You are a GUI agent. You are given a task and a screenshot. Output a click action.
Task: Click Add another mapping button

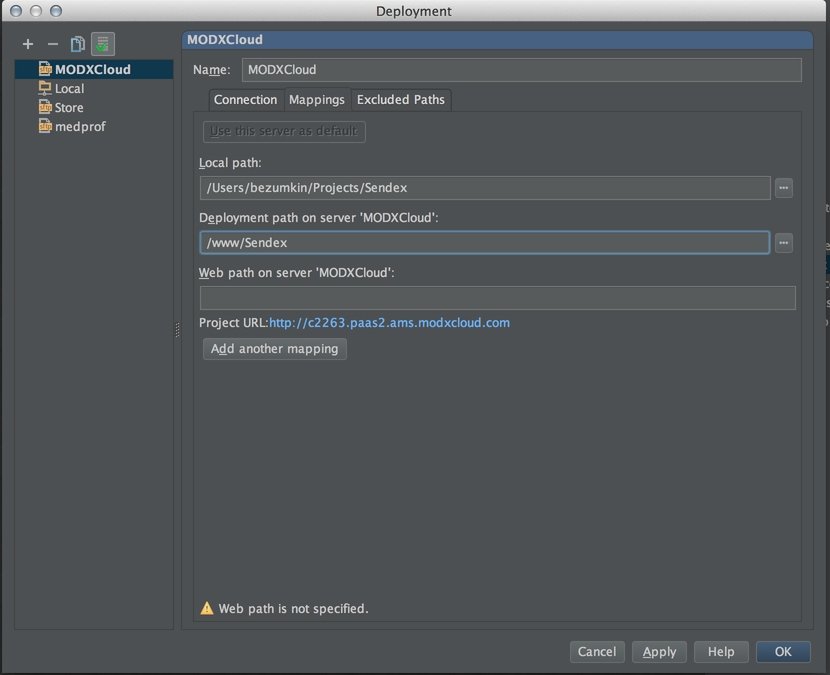tap(275, 349)
